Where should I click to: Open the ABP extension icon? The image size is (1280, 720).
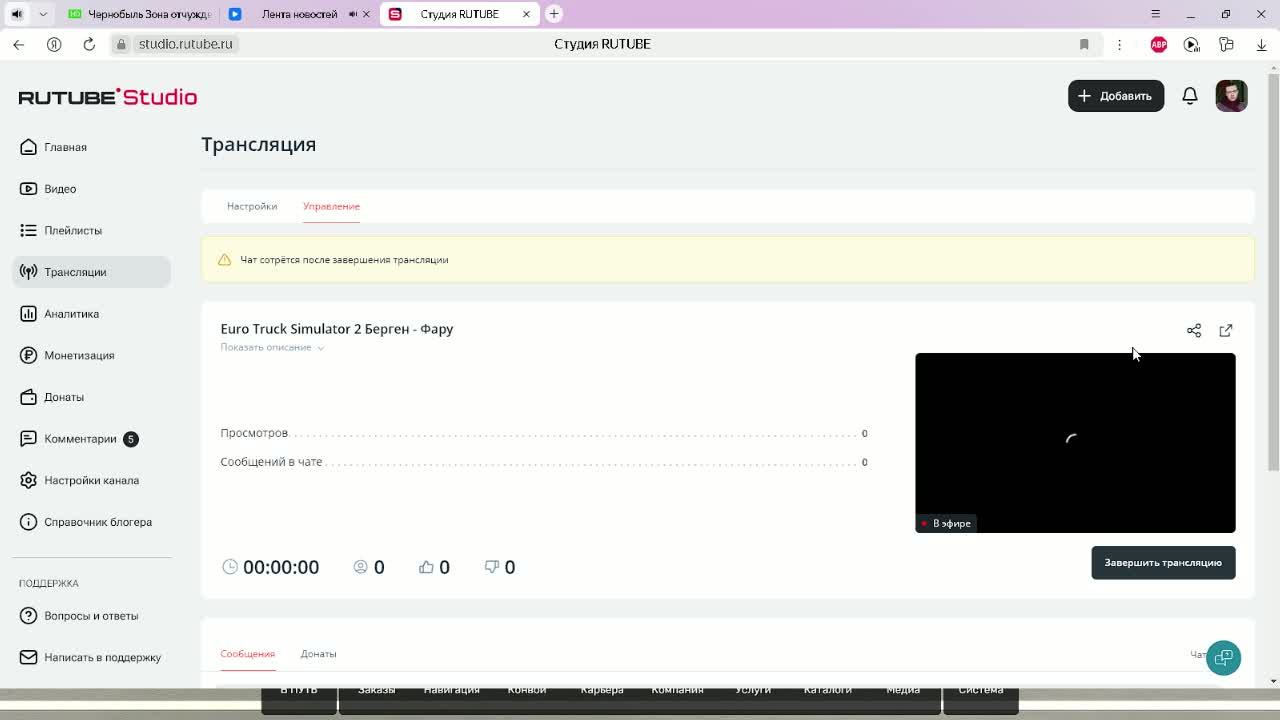[x=1159, y=44]
